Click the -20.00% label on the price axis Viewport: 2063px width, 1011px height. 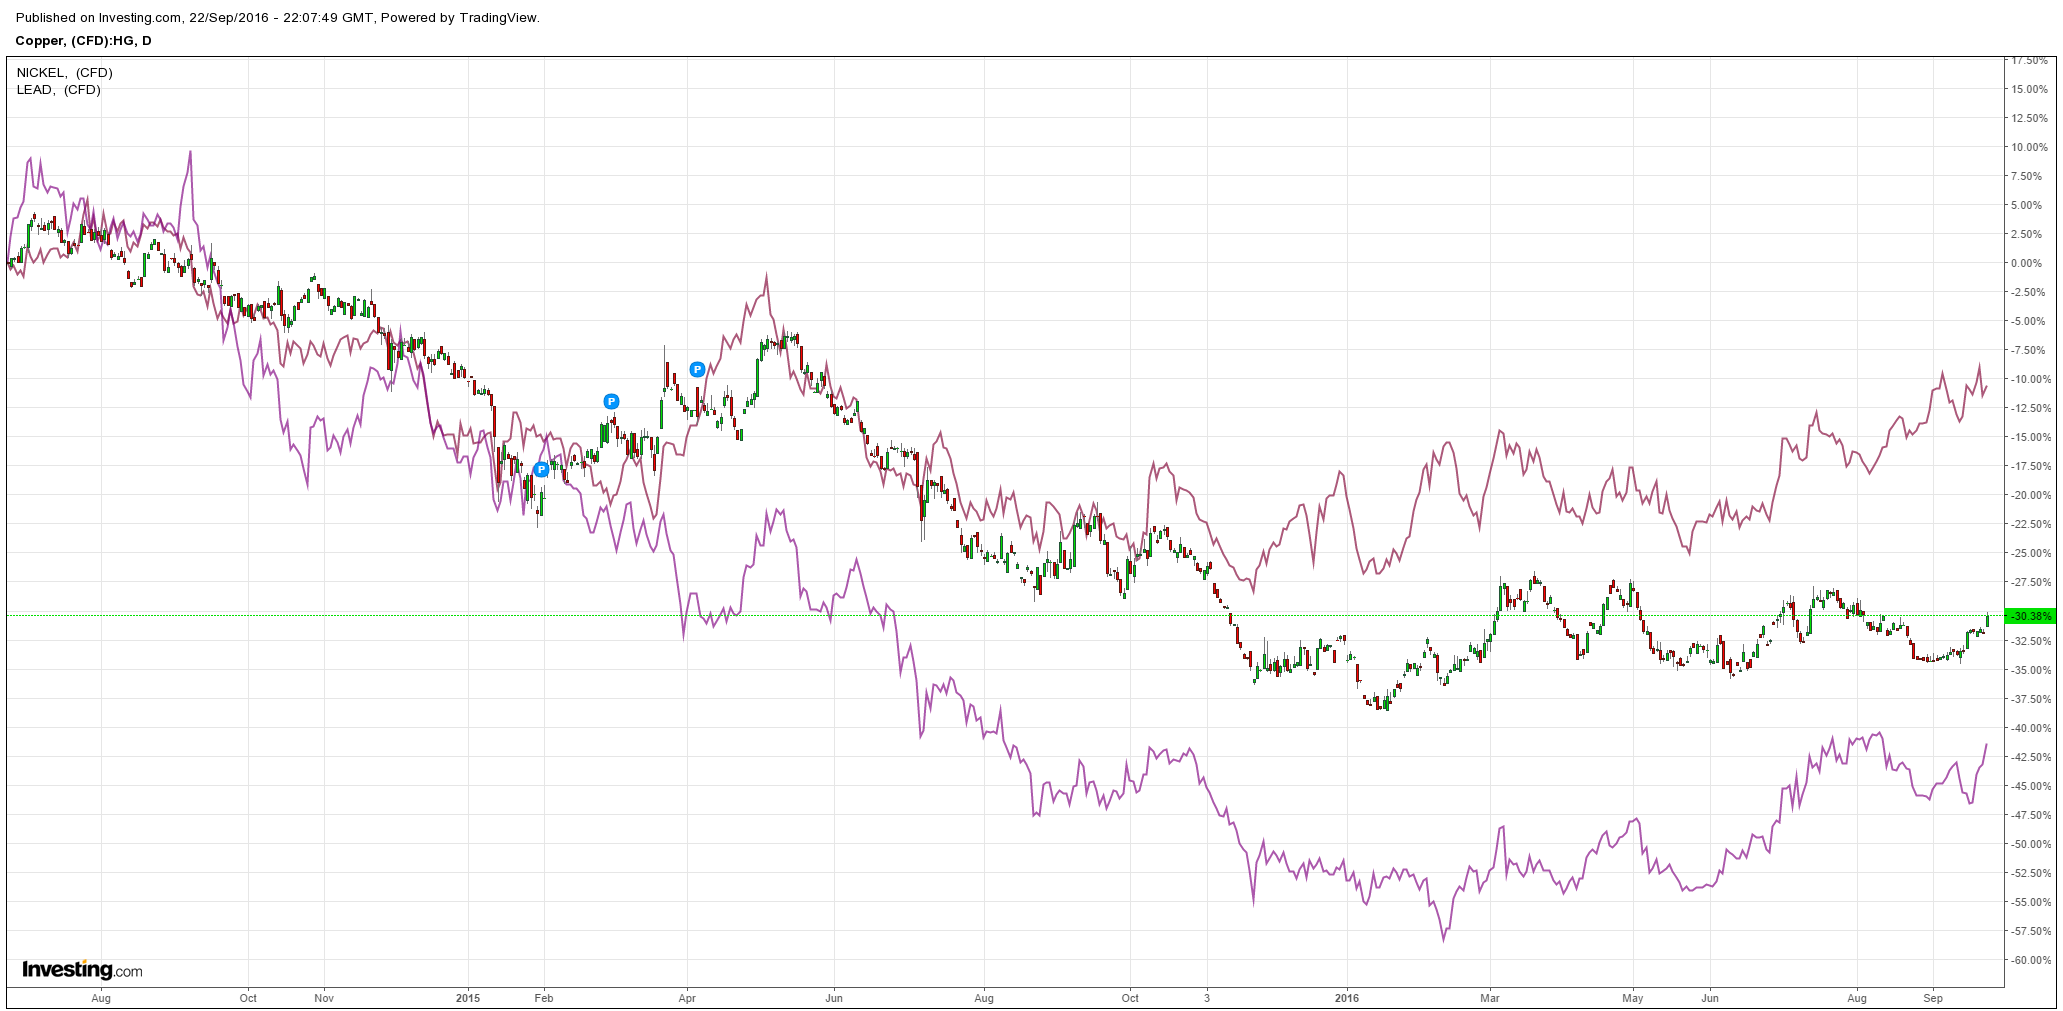pos(2029,495)
